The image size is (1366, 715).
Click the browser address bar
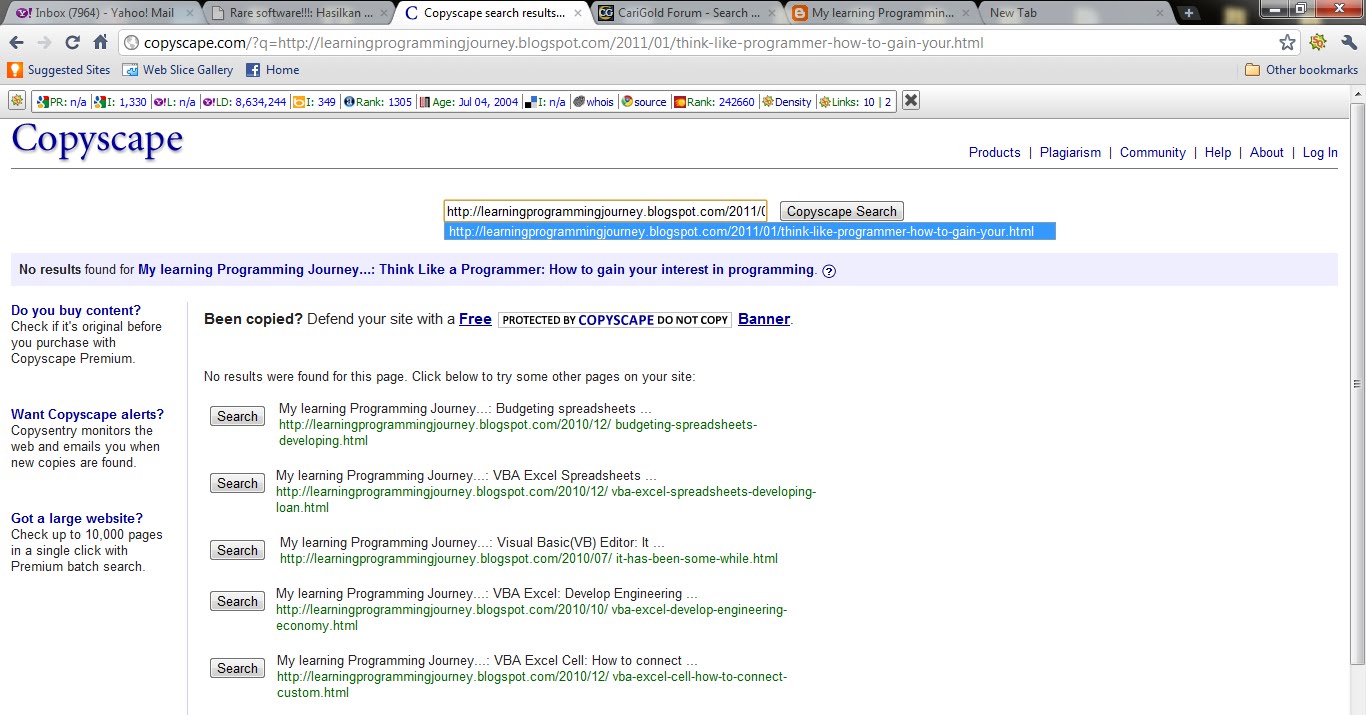(708, 43)
